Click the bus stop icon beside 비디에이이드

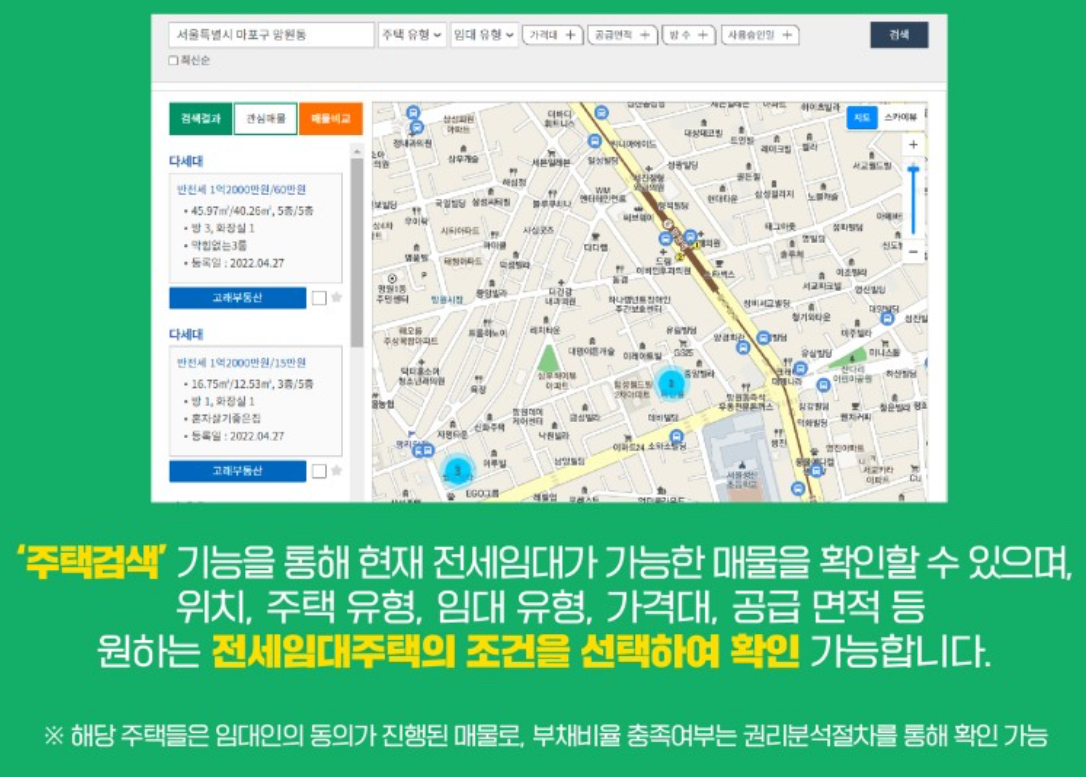pos(594,141)
